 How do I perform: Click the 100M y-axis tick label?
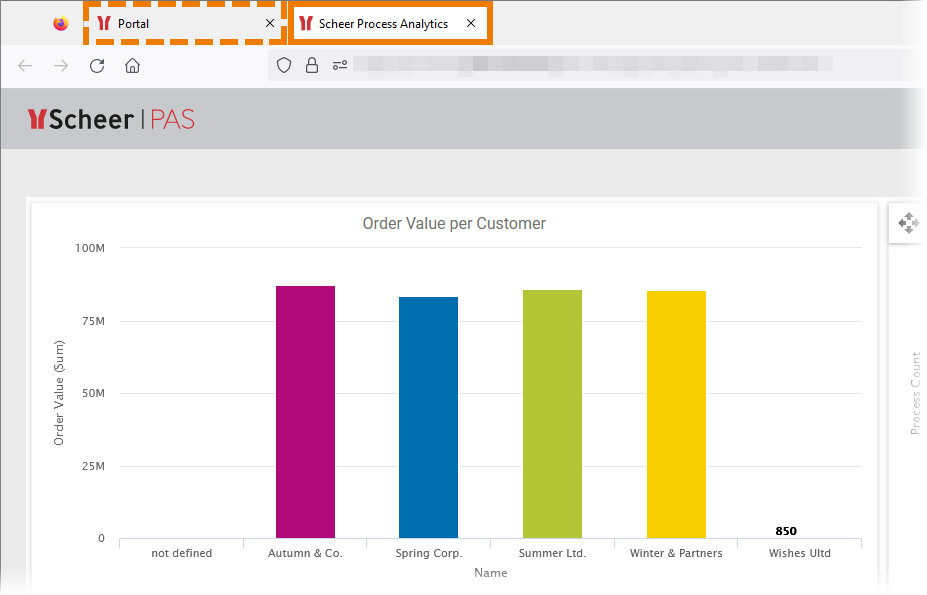pyautogui.click(x=90, y=248)
